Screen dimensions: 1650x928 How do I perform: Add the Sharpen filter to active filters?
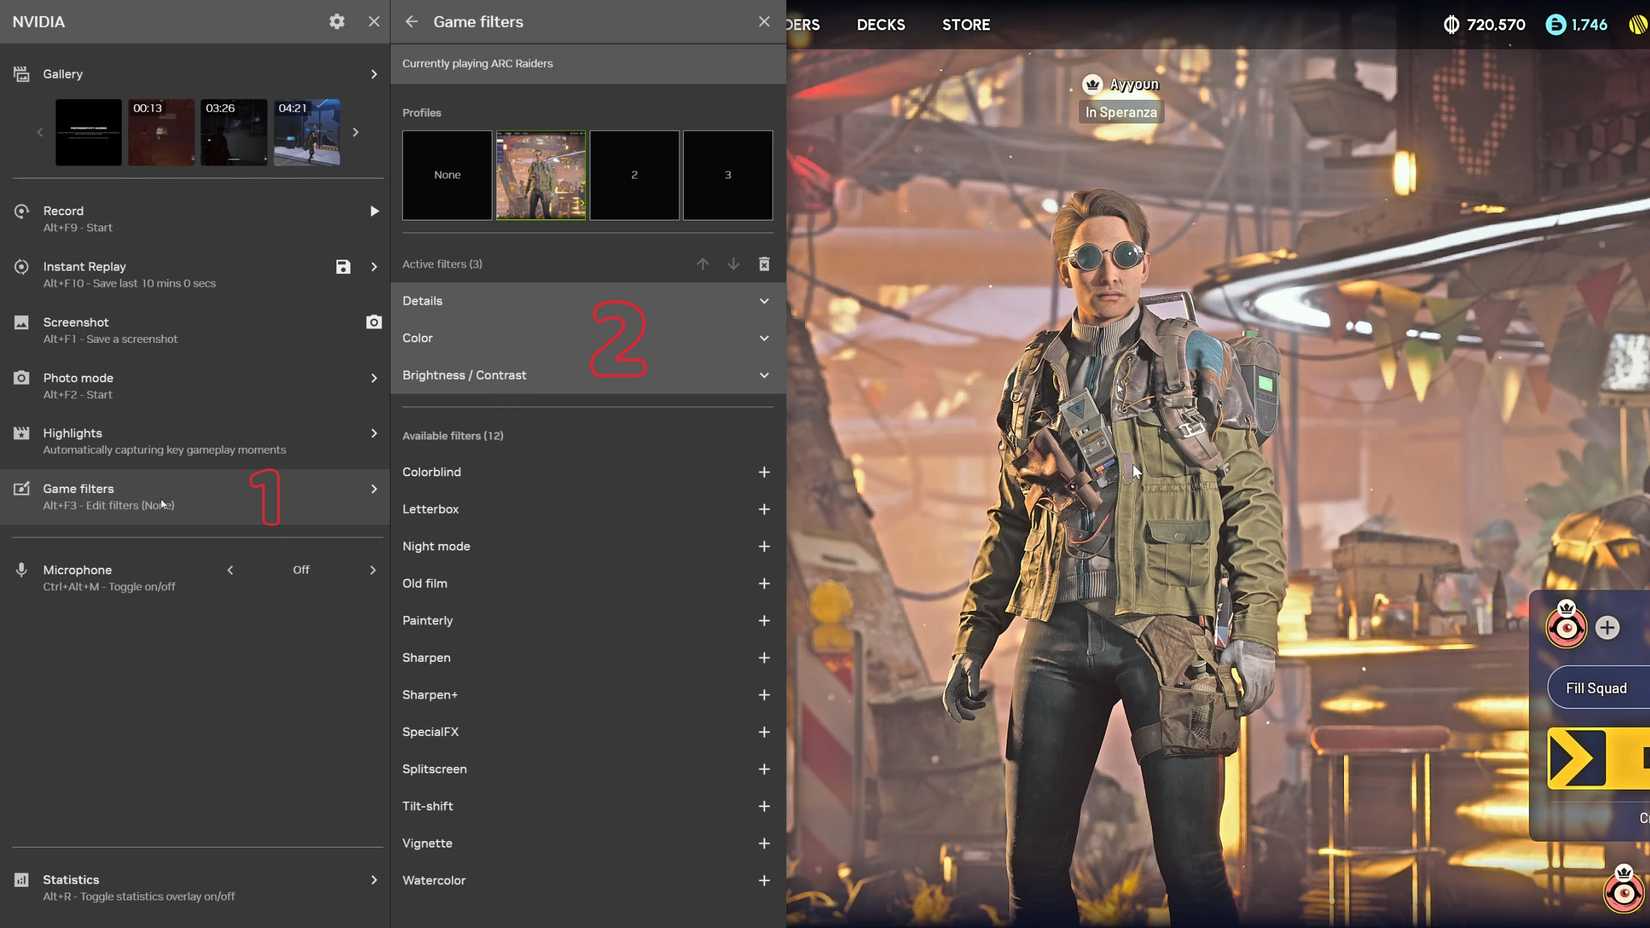click(764, 658)
